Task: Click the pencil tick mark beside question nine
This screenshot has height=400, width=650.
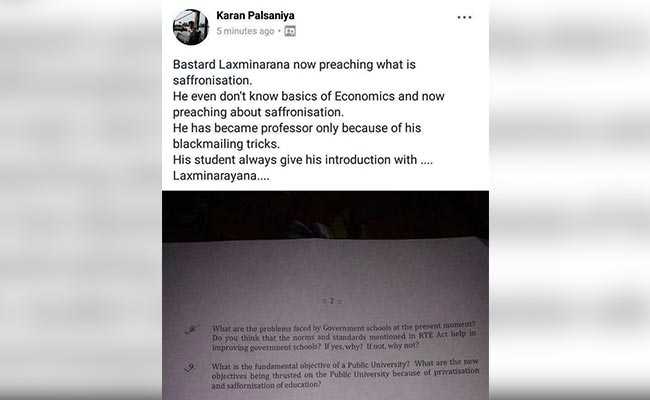Action: point(189,367)
